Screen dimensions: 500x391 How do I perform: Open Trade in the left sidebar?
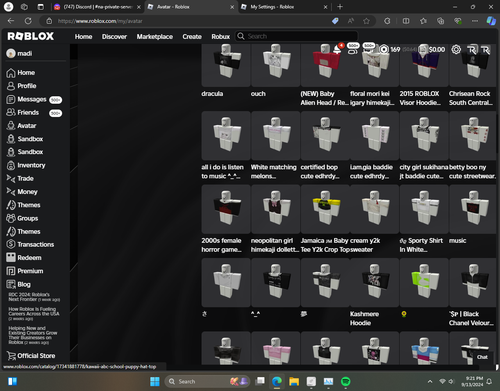[20, 179]
